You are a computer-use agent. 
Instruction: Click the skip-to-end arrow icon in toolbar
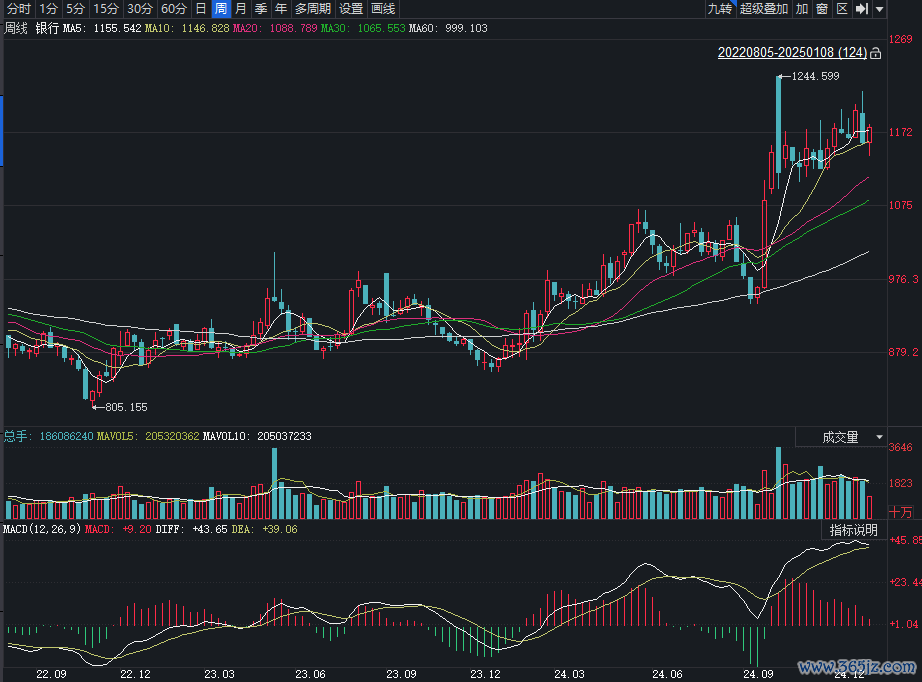click(x=861, y=9)
